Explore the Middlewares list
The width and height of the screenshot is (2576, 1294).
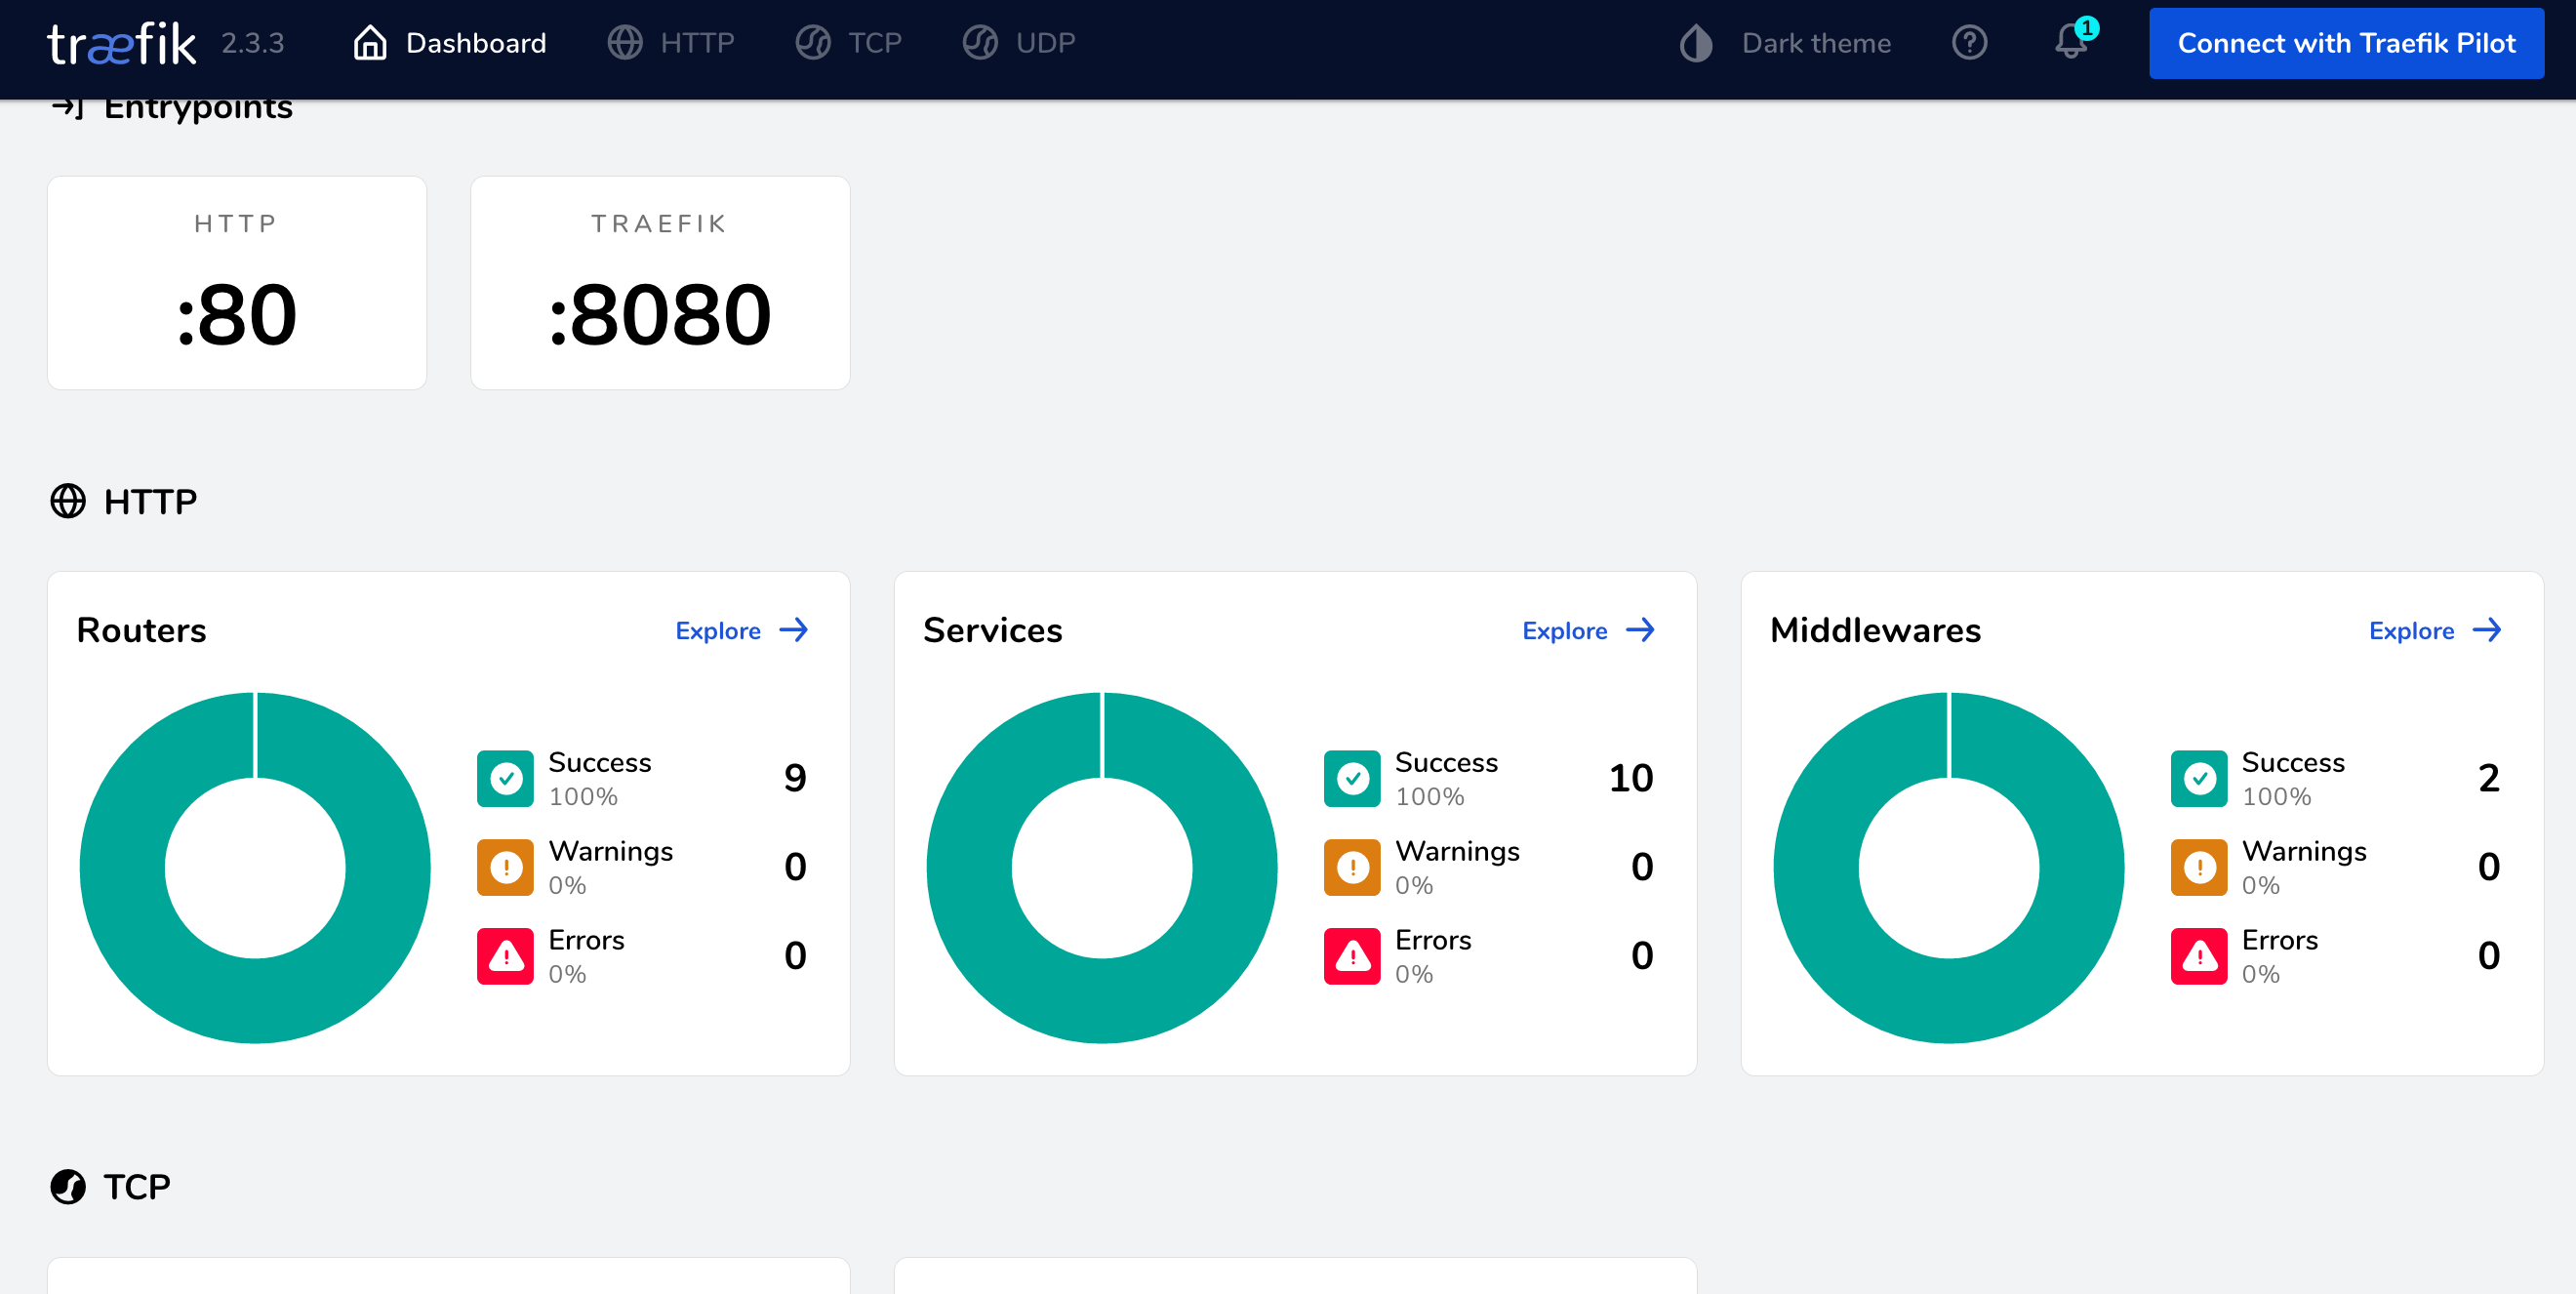2434,630
